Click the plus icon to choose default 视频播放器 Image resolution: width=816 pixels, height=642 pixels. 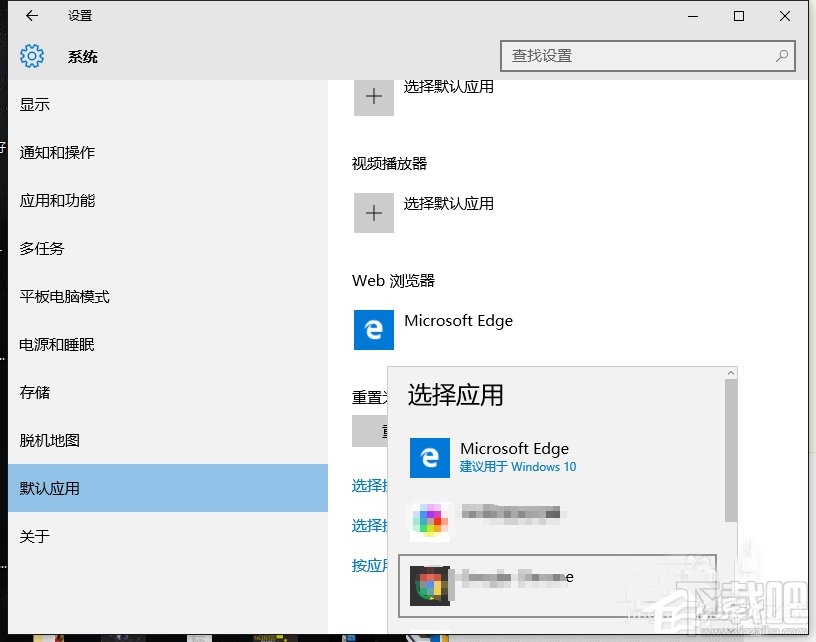373,212
